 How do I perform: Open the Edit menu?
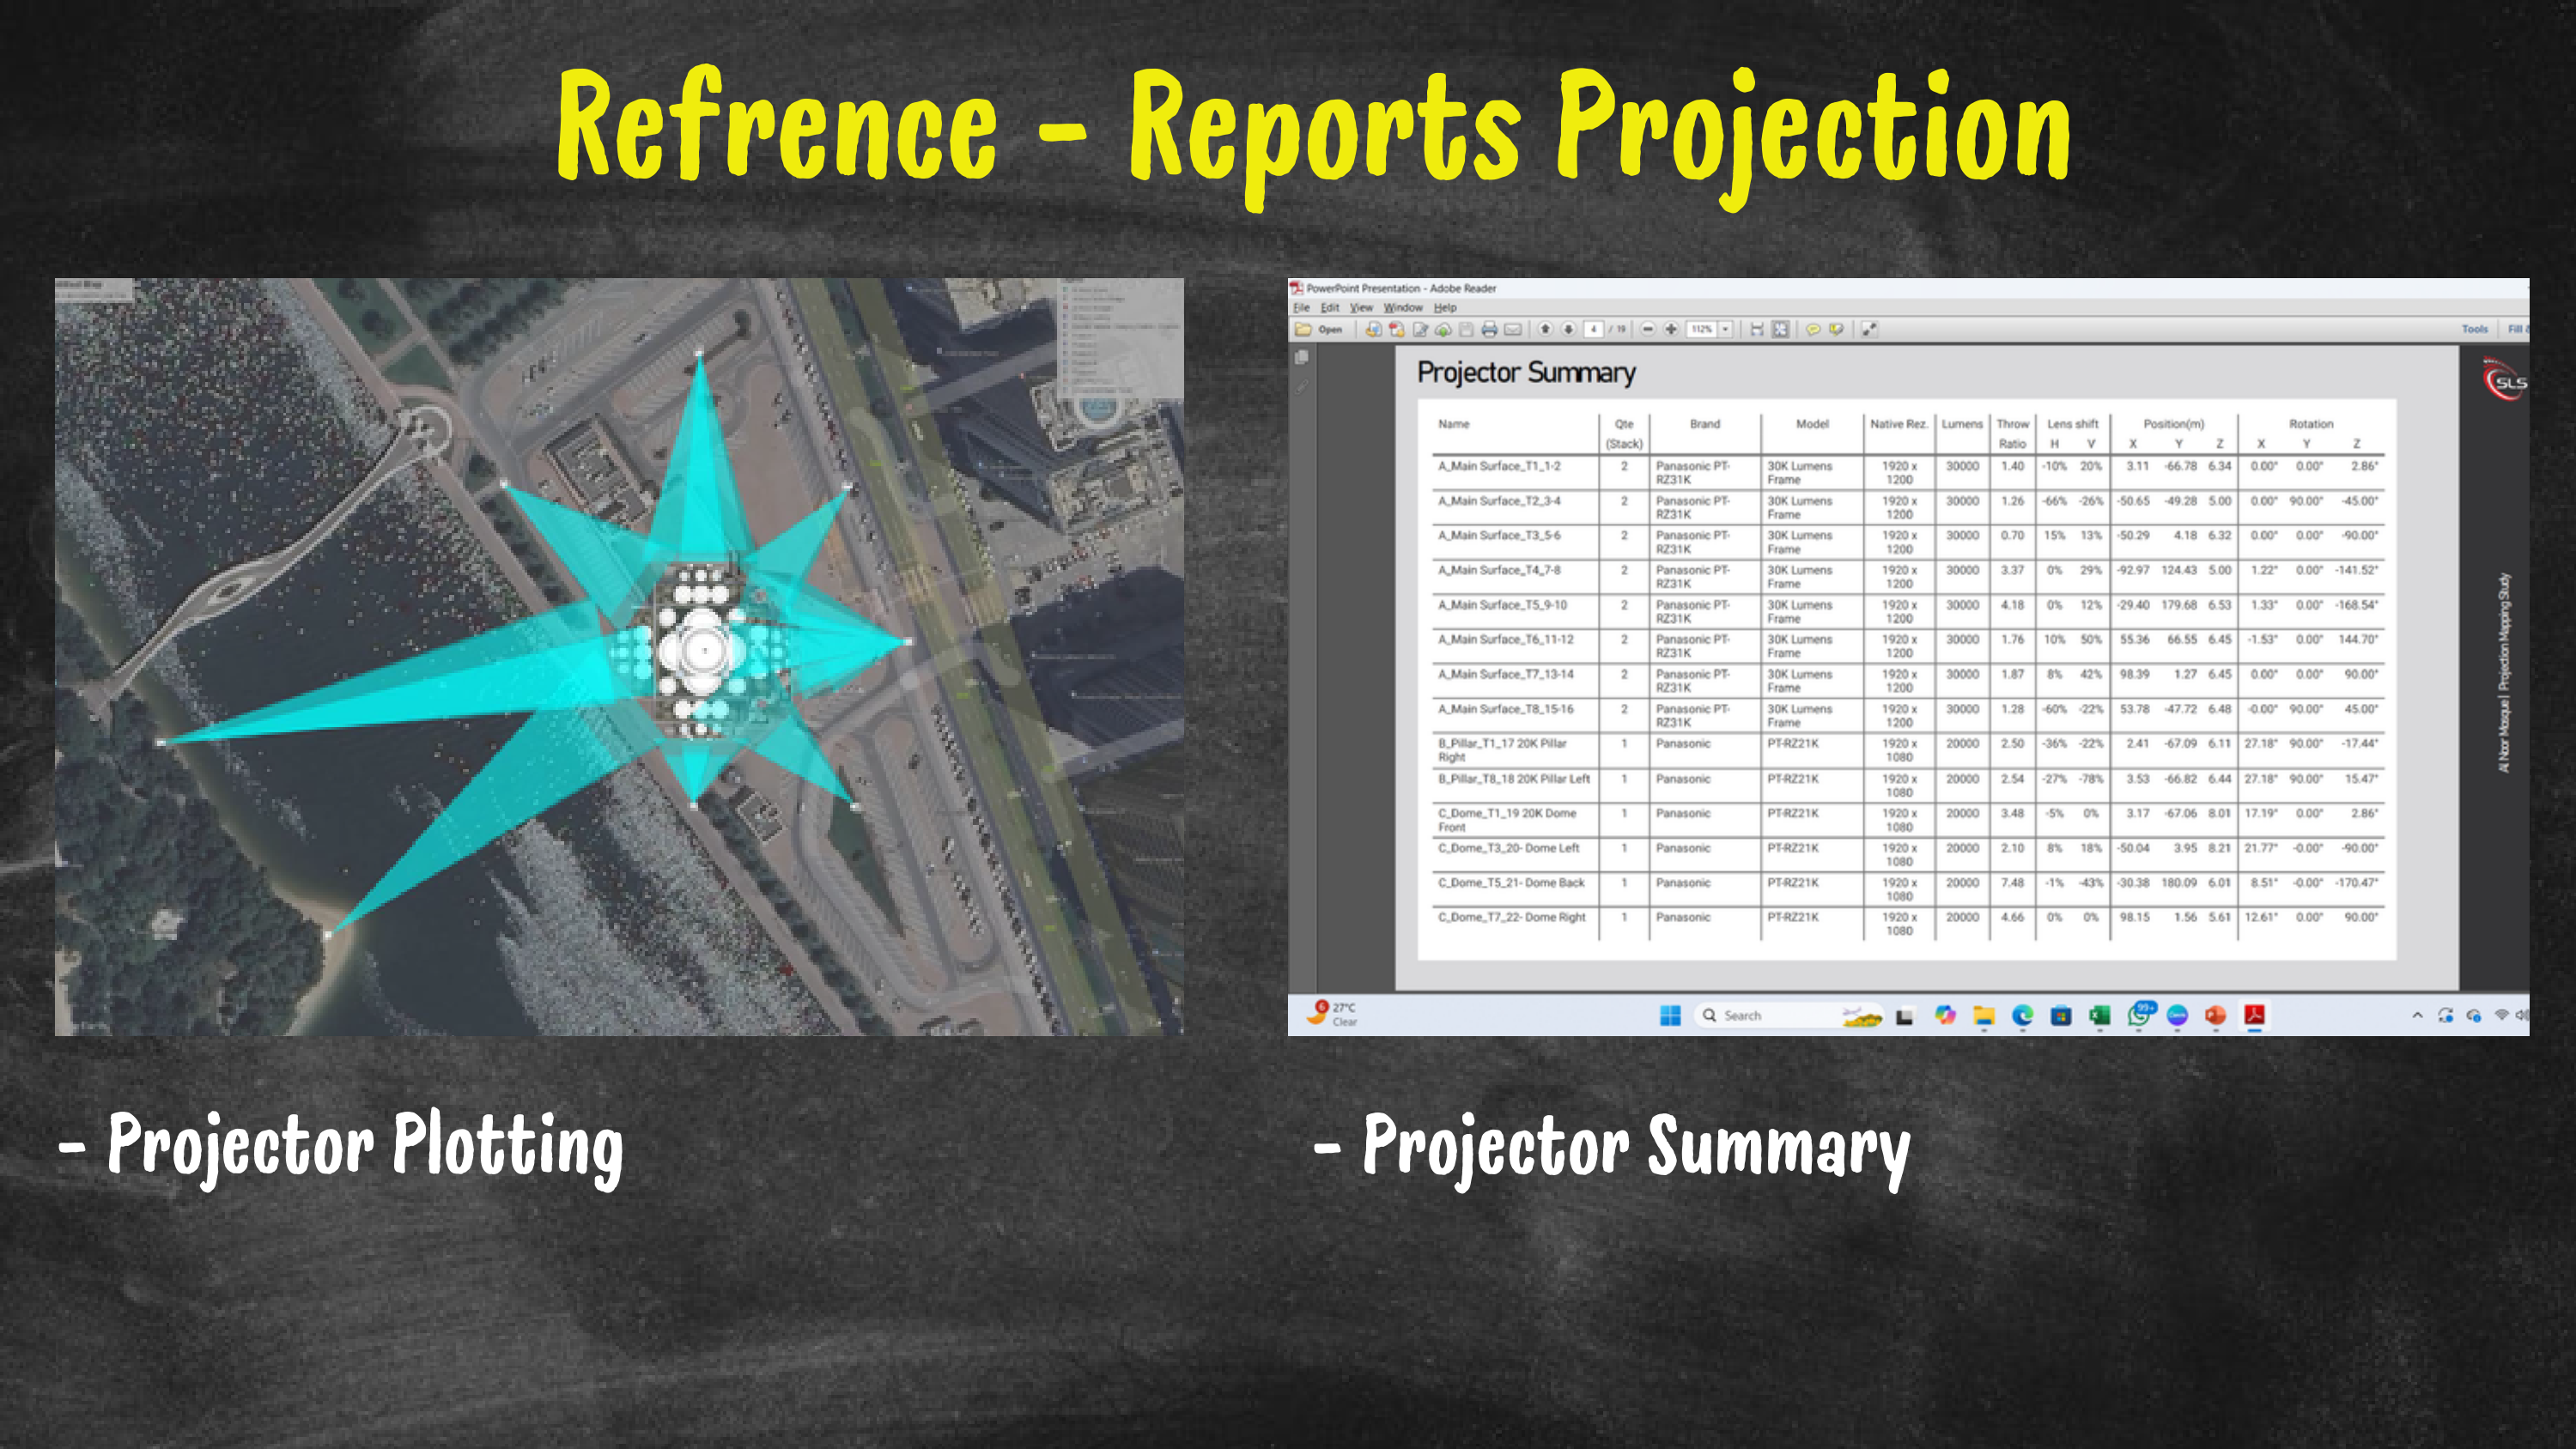(1330, 309)
